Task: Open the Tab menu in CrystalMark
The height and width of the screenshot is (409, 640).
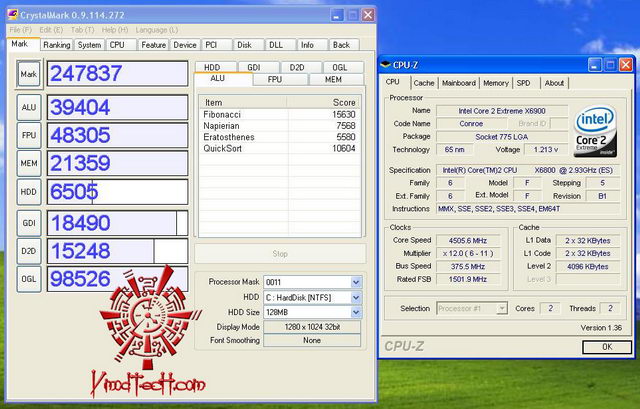Action: click(x=82, y=30)
